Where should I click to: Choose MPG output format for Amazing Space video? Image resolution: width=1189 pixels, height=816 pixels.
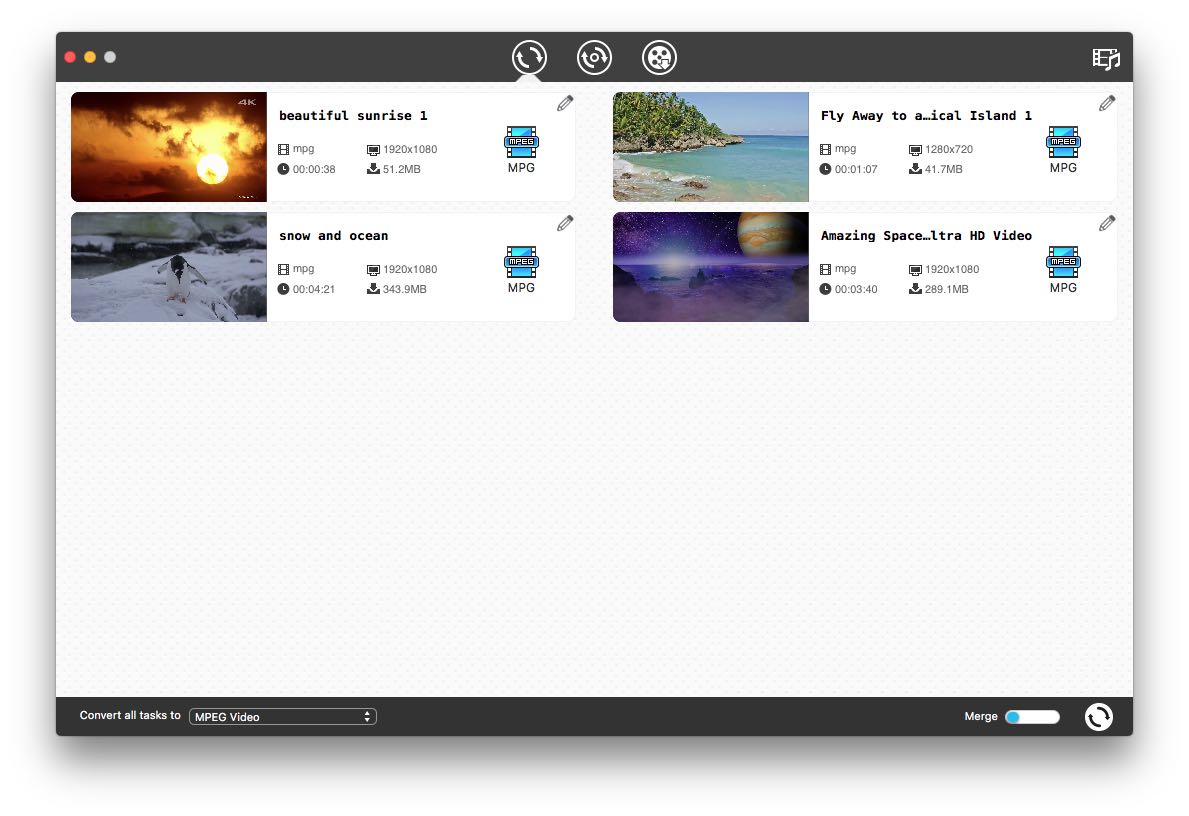pyautogui.click(x=1063, y=270)
